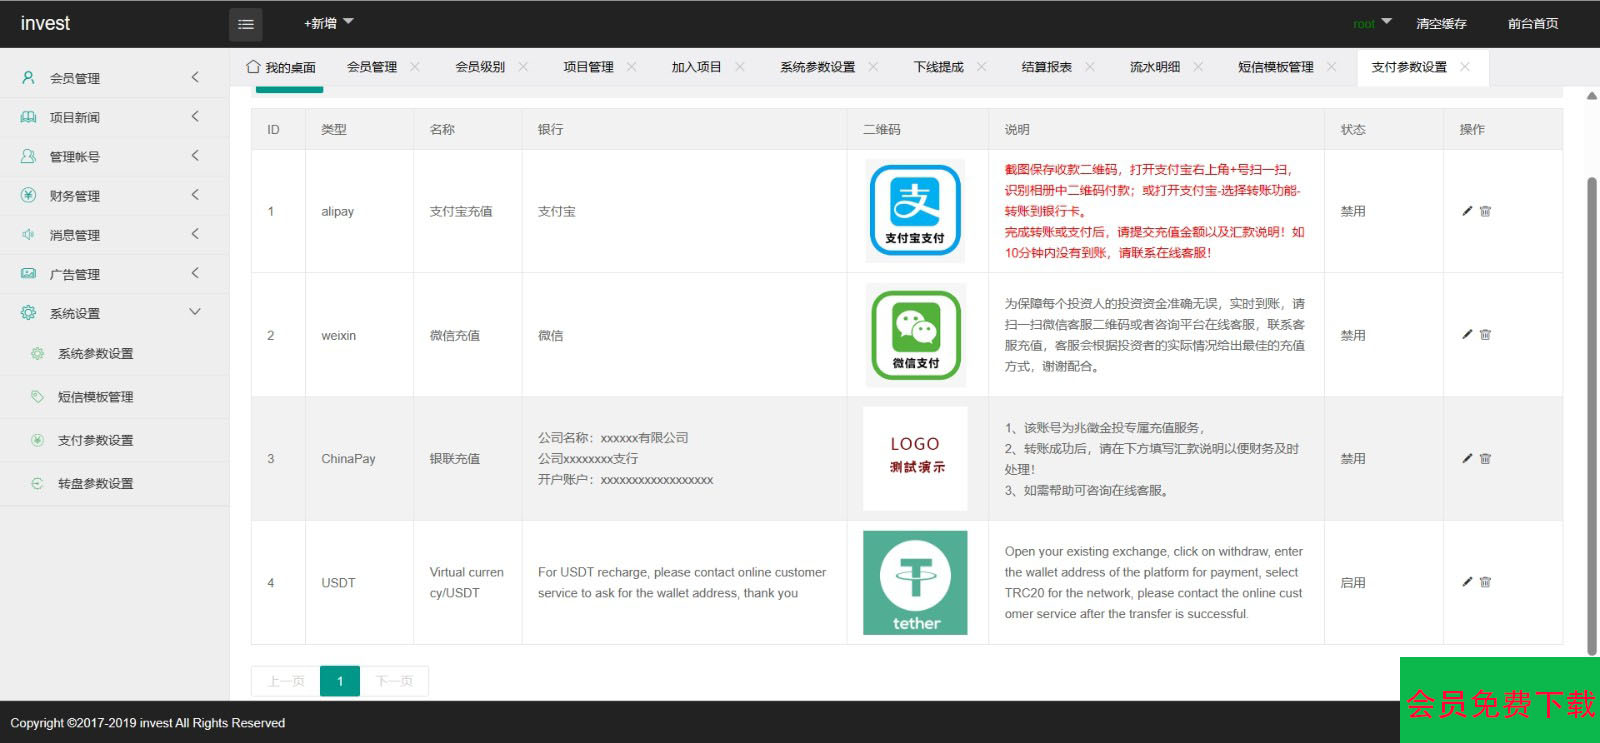1600x743 pixels.
Task: Expand the 会员管理 sidebar menu chevron
Action: 195,77
